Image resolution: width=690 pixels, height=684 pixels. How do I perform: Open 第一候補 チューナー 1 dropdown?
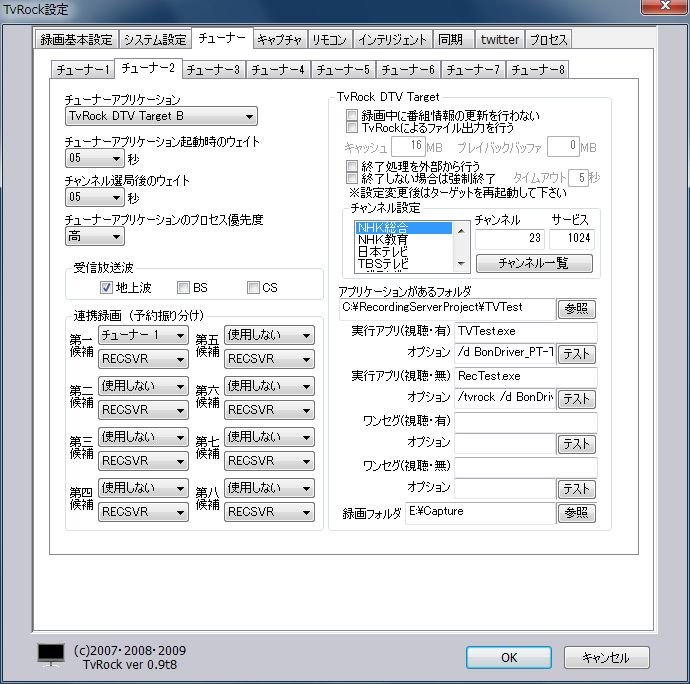143,335
